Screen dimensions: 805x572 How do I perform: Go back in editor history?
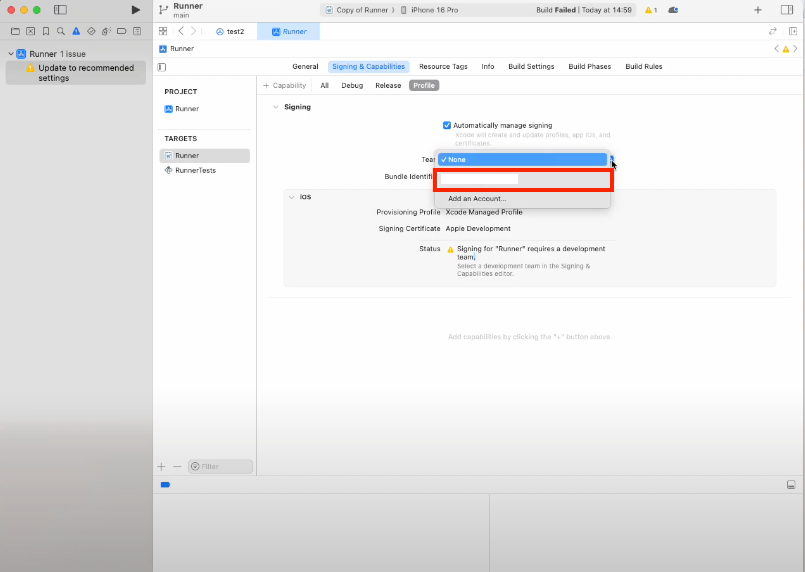[x=181, y=31]
